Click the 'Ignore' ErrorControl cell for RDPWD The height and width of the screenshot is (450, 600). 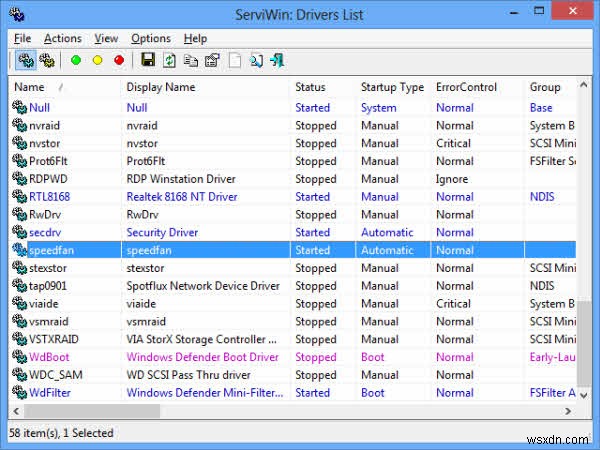pyautogui.click(x=452, y=179)
